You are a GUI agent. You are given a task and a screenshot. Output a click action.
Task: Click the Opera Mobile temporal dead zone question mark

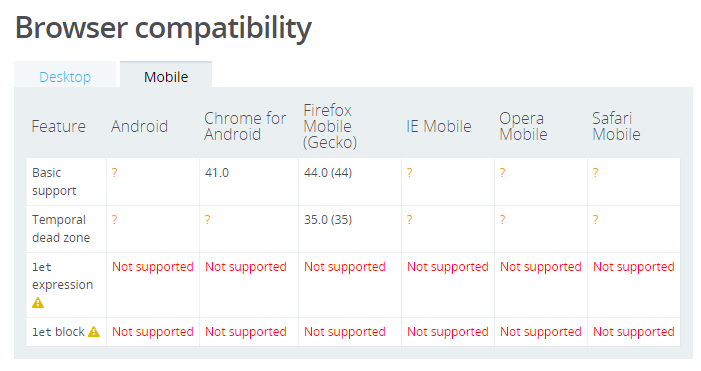click(503, 220)
